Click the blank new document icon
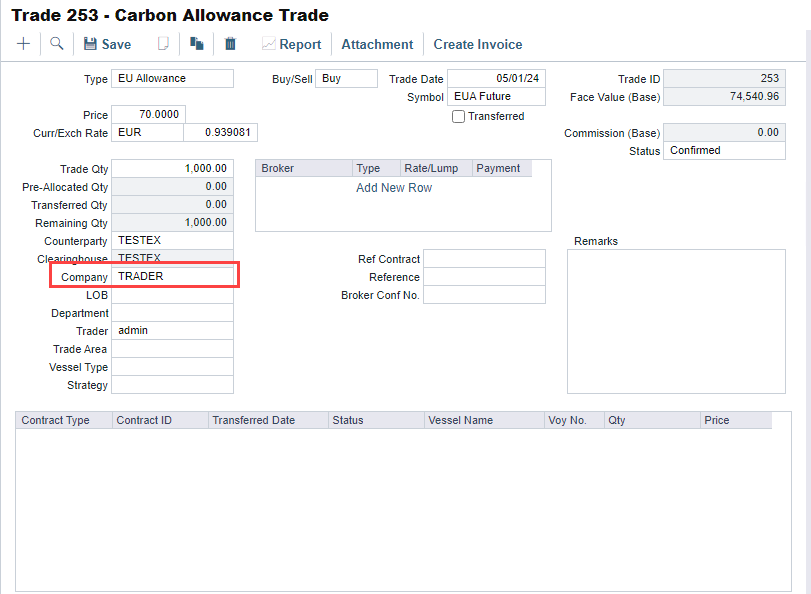The height and width of the screenshot is (594, 811). pyautogui.click(x=164, y=44)
